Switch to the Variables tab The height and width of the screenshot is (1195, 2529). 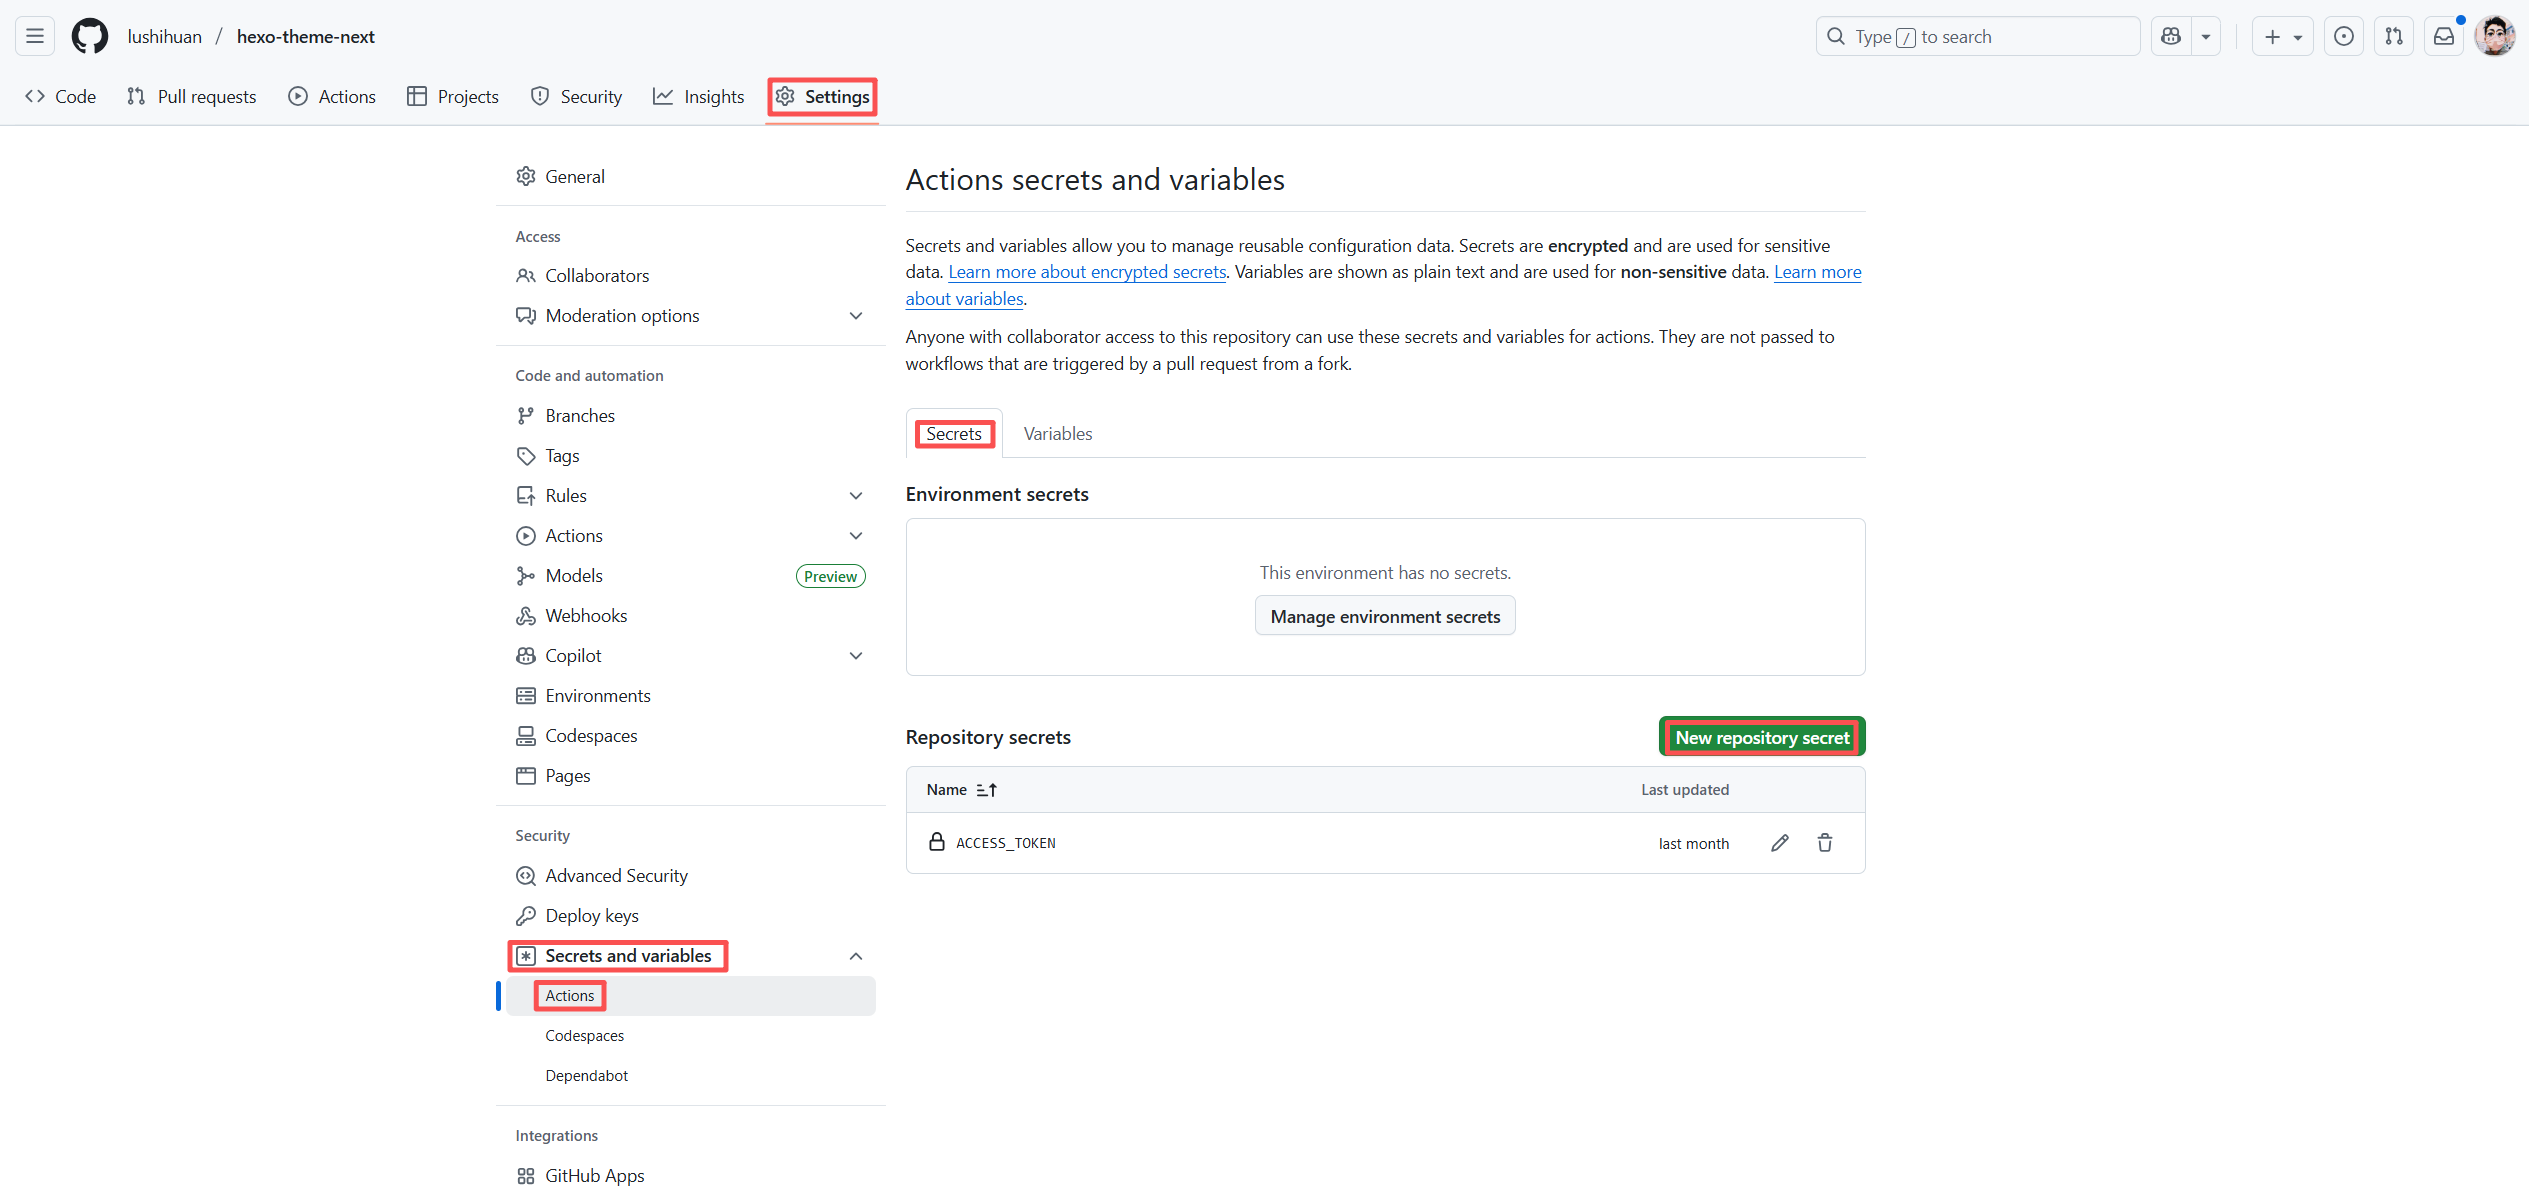click(x=1057, y=434)
